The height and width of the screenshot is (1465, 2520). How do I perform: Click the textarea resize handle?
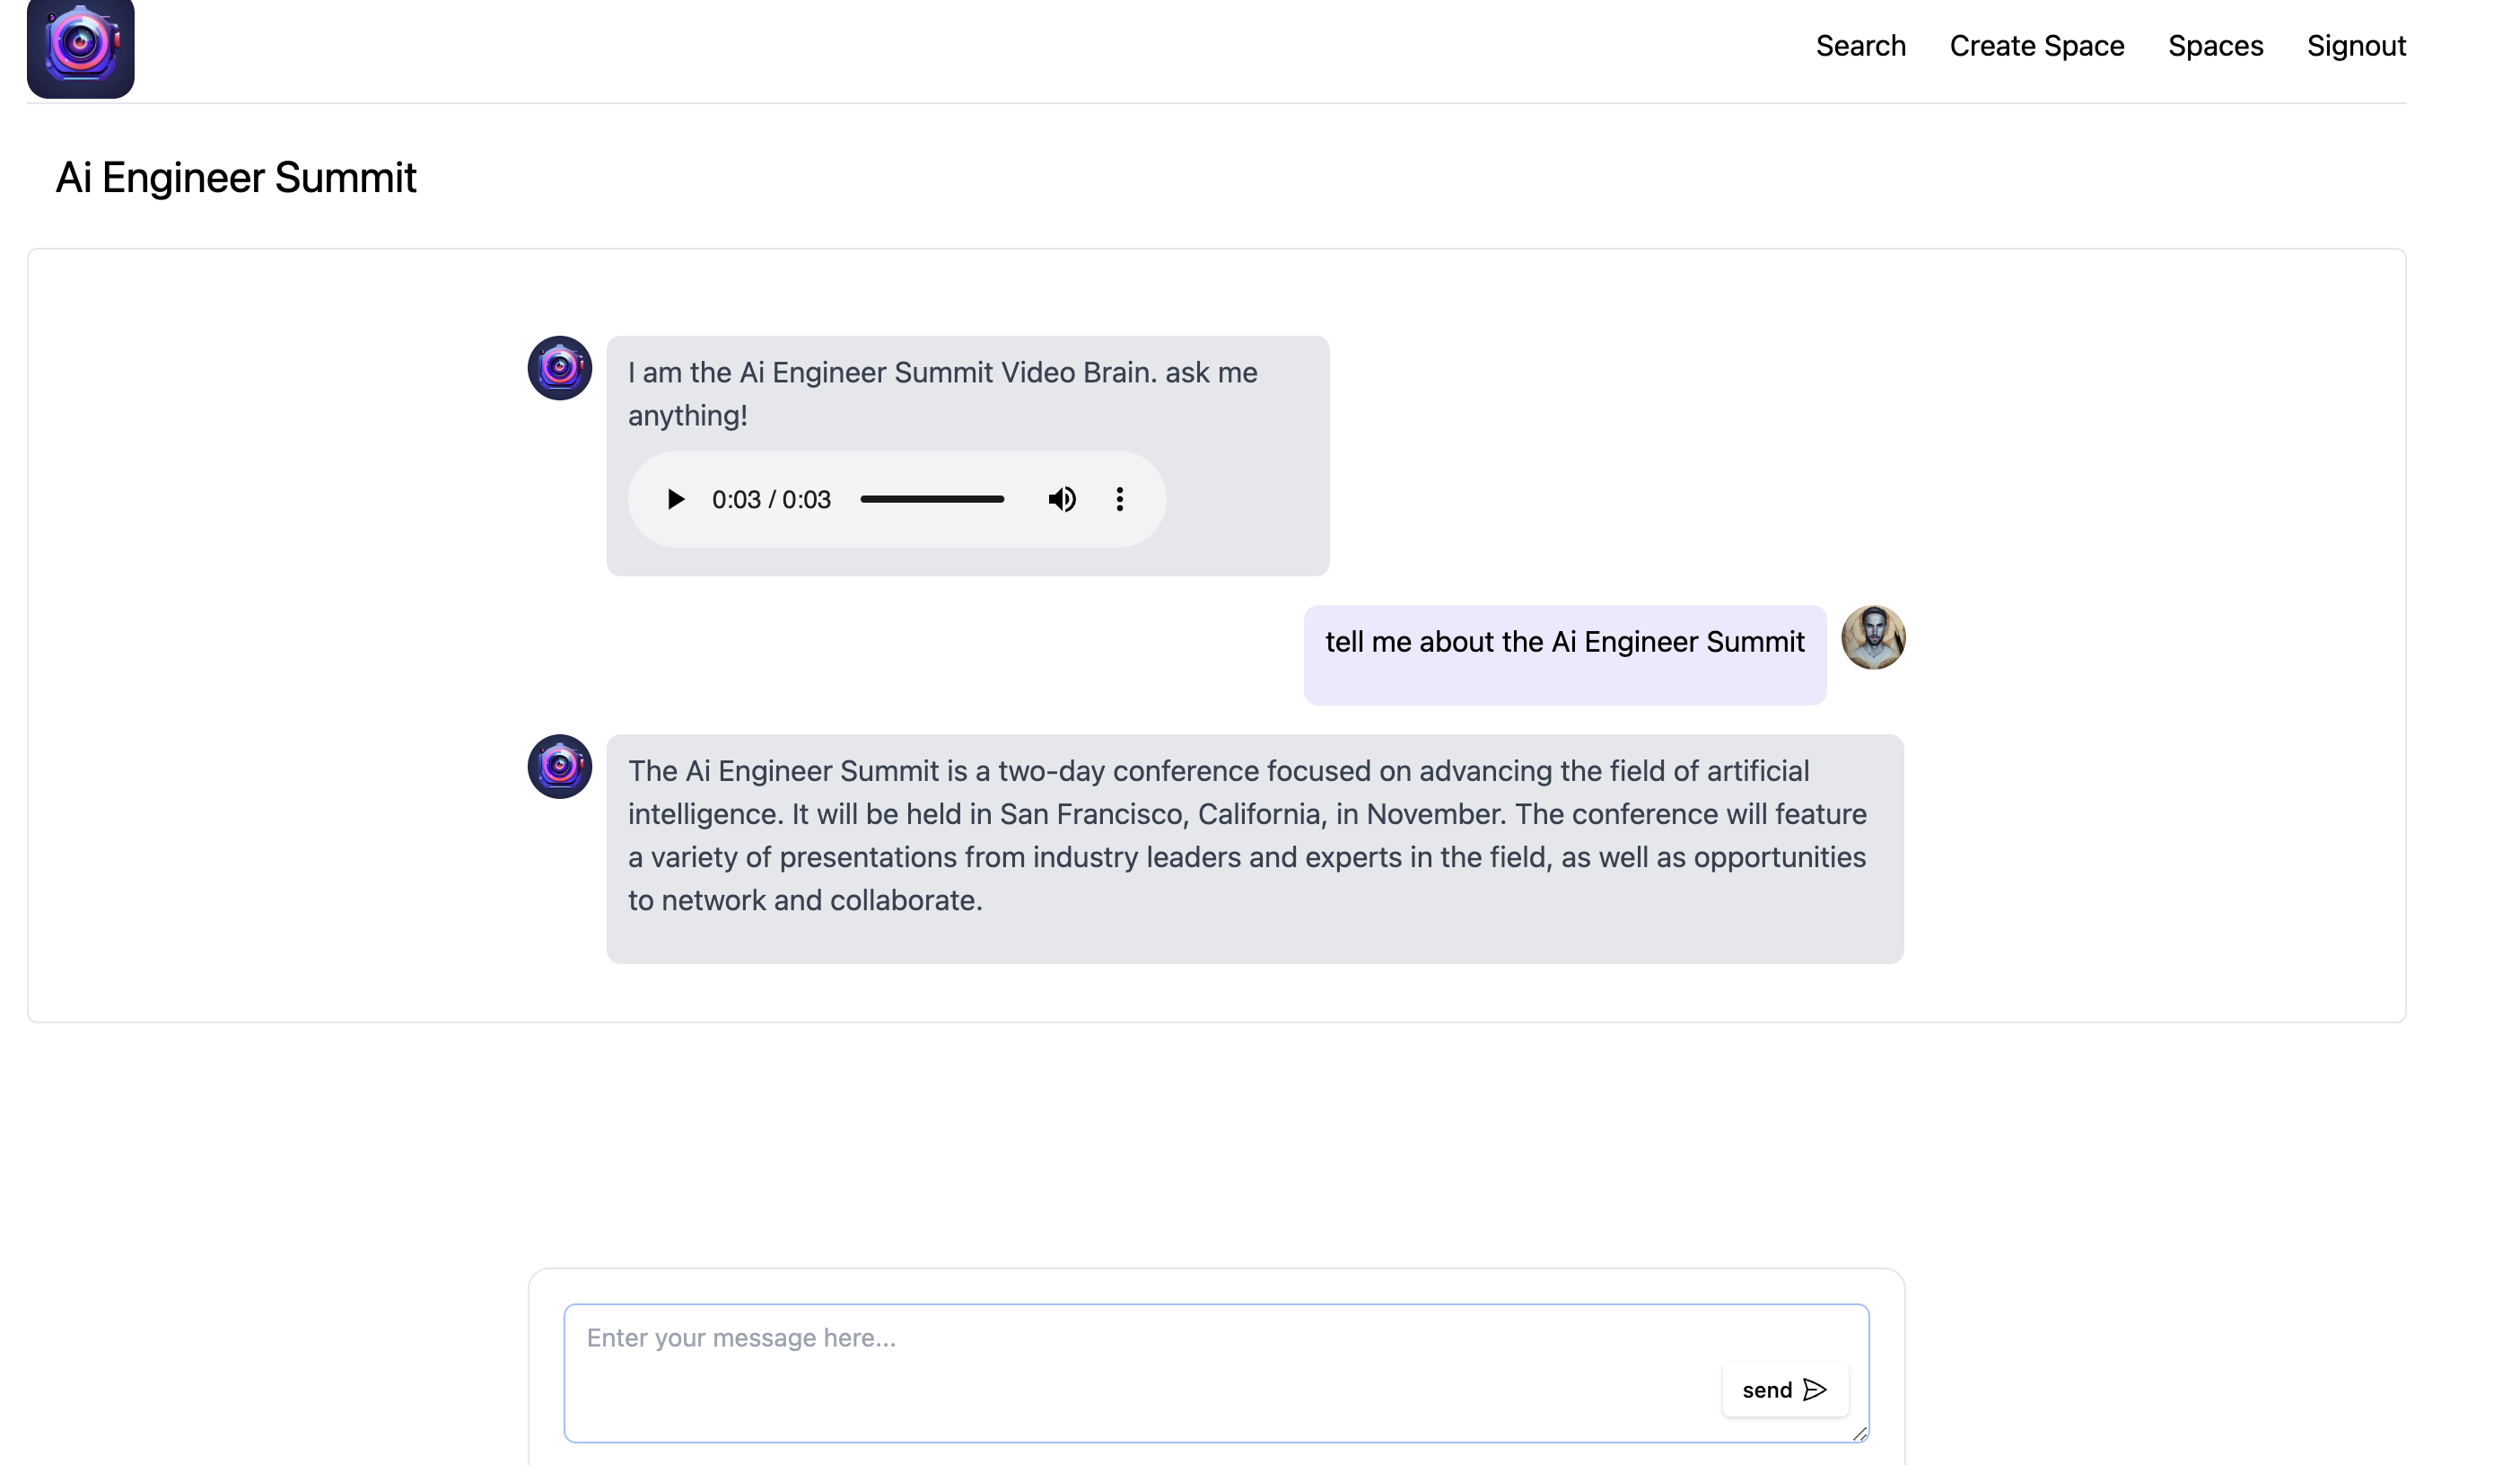click(x=1859, y=1434)
